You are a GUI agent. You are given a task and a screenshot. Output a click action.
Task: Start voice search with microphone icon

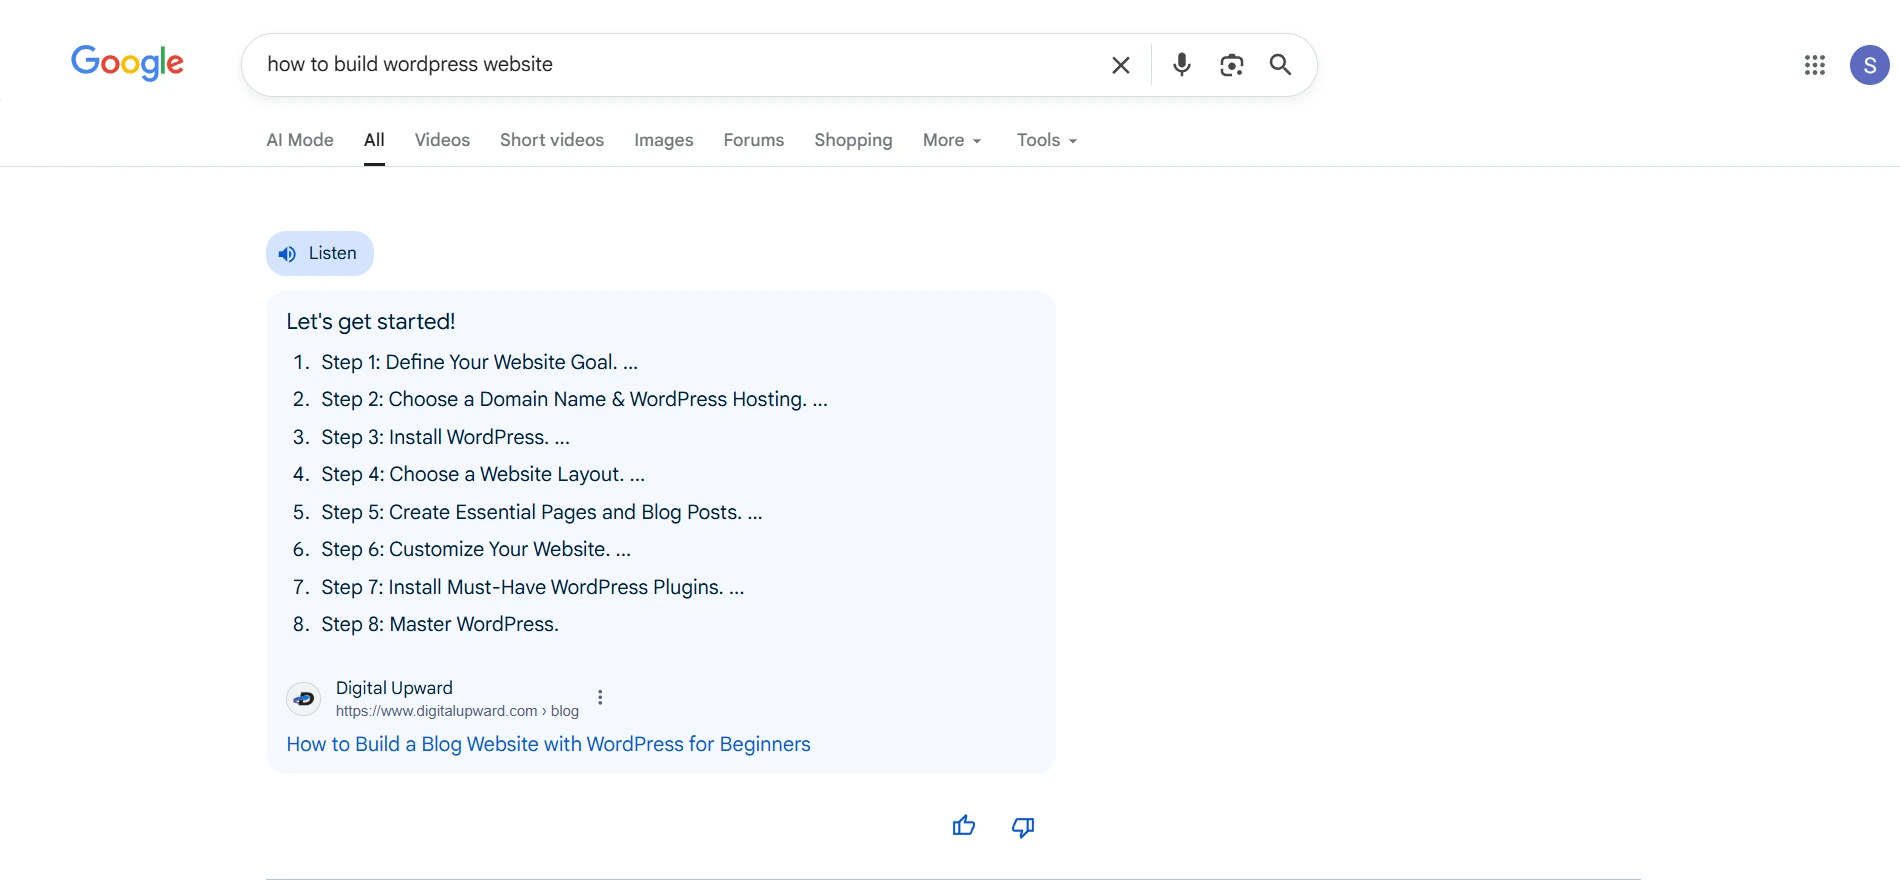pyautogui.click(x=1182, y=65)
